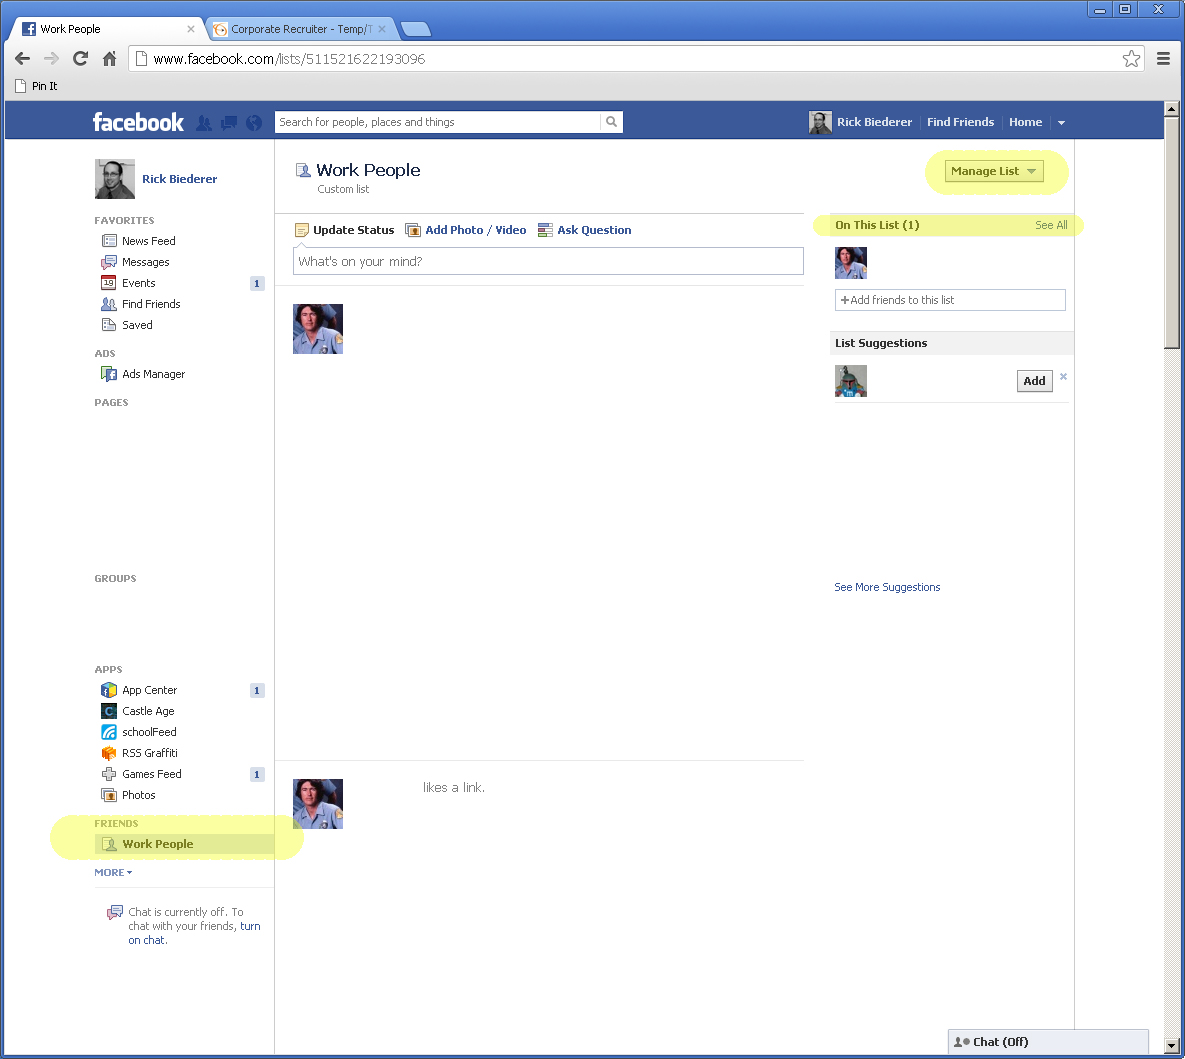Click Rick Biederer's sidebar profile photo

point(115,179)
